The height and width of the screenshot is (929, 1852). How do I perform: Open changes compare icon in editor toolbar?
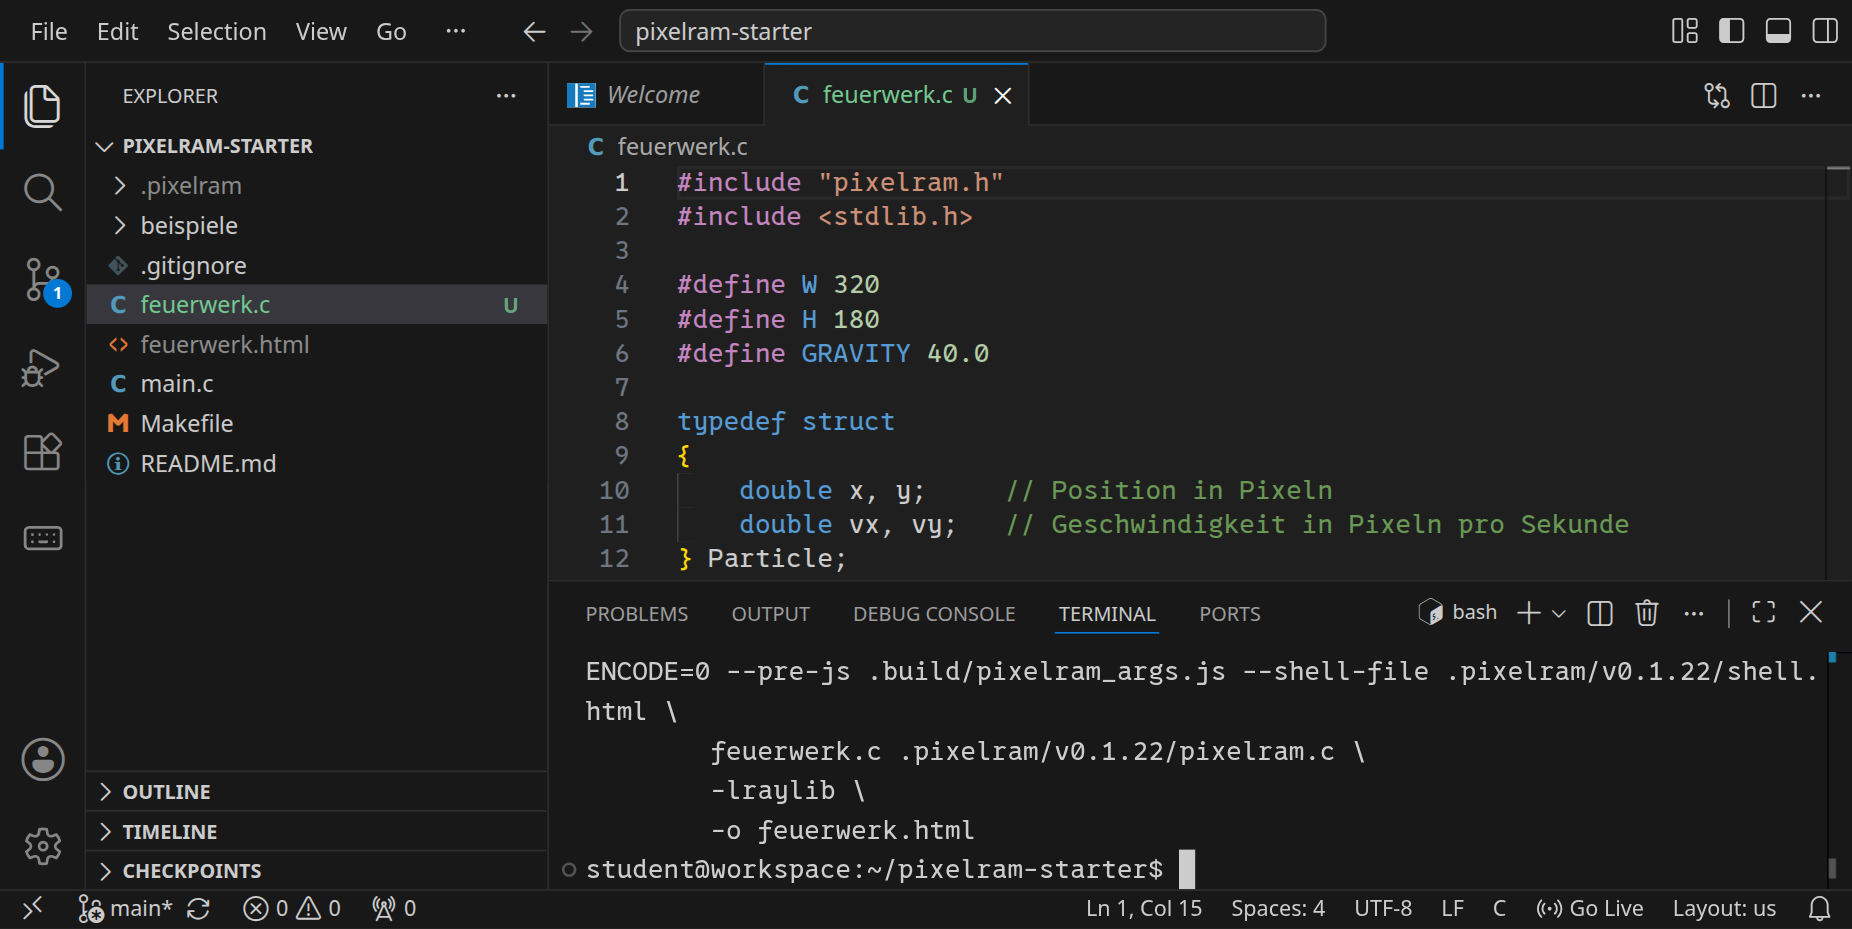1717,95
